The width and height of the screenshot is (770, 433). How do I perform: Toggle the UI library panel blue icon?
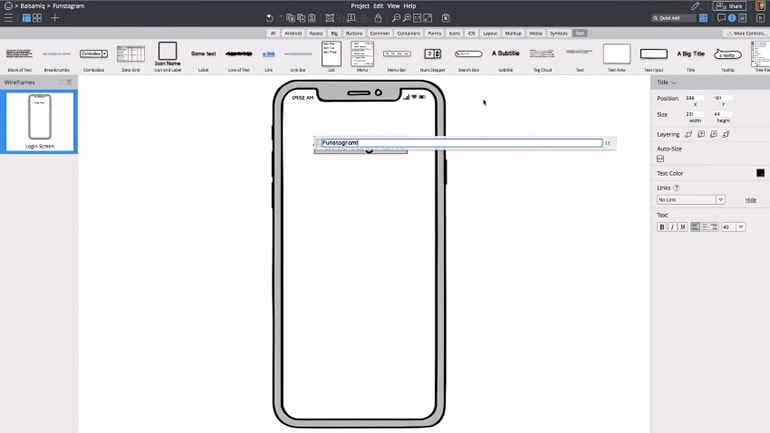click(703, 18)
